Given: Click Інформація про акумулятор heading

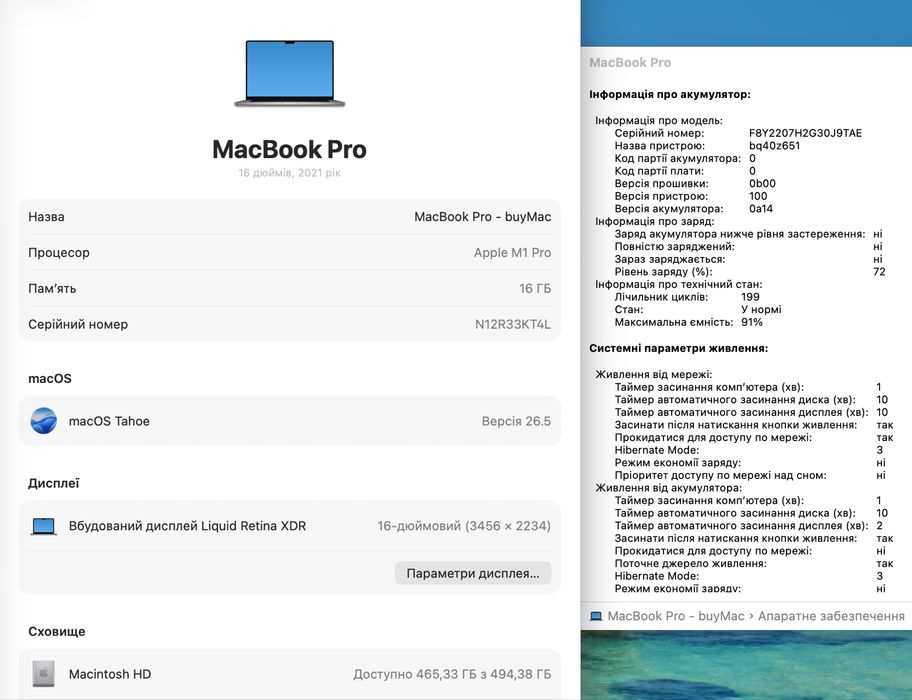Looking at the screenshot, I should [x=670, y=94].
